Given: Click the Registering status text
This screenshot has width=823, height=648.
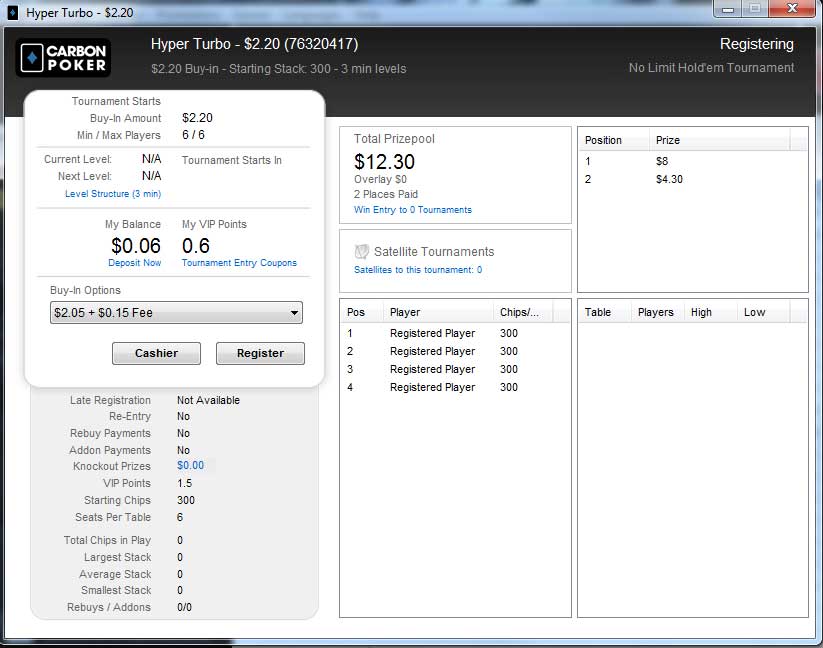Looking at the screenshot, I should (x=757, y=44).
